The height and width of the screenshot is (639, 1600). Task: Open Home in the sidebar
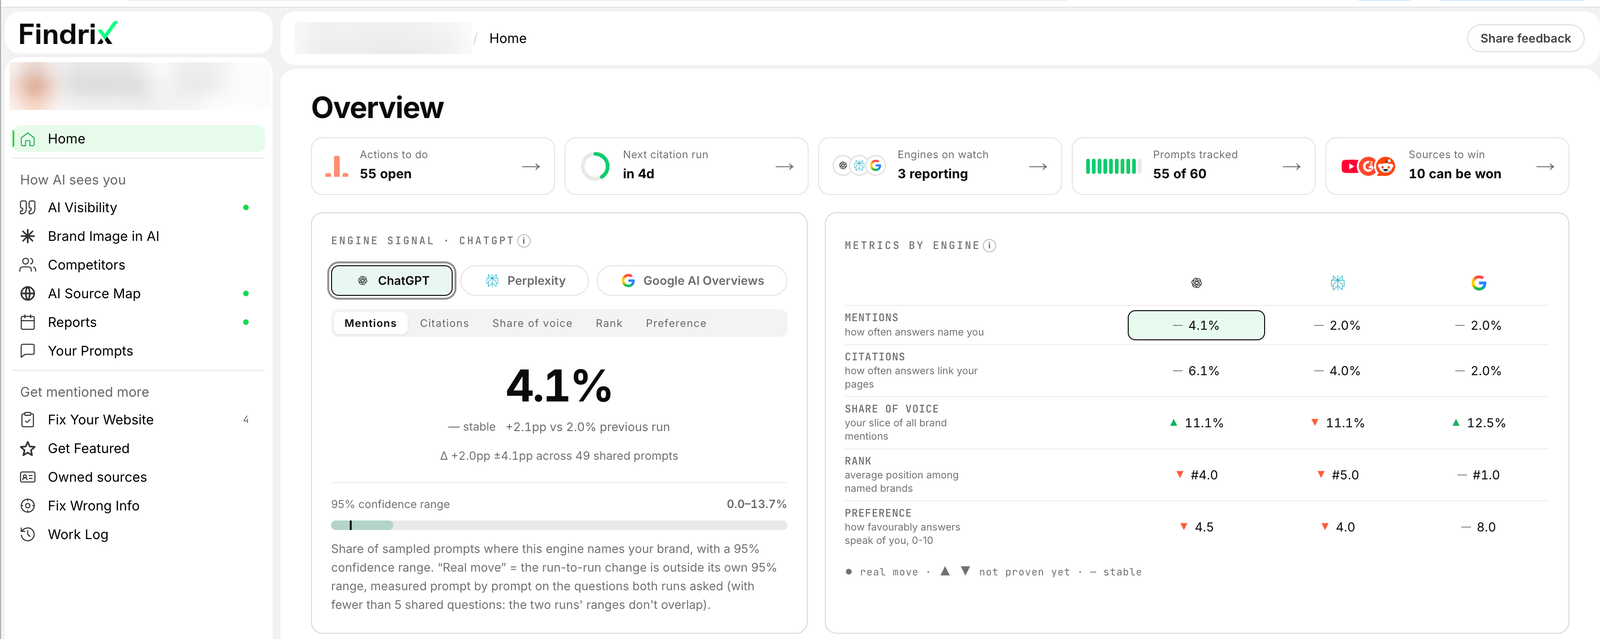[x=139, y=139]
